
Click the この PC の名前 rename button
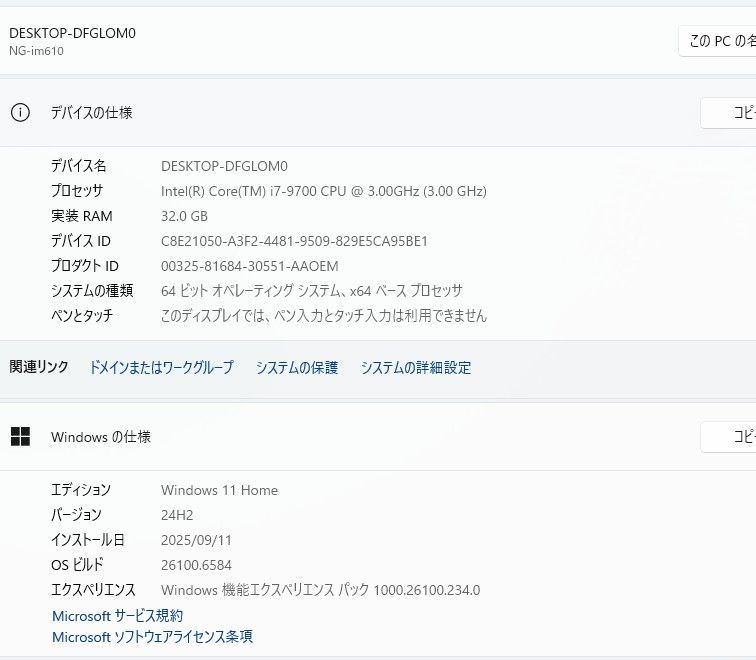click(717, 41)
